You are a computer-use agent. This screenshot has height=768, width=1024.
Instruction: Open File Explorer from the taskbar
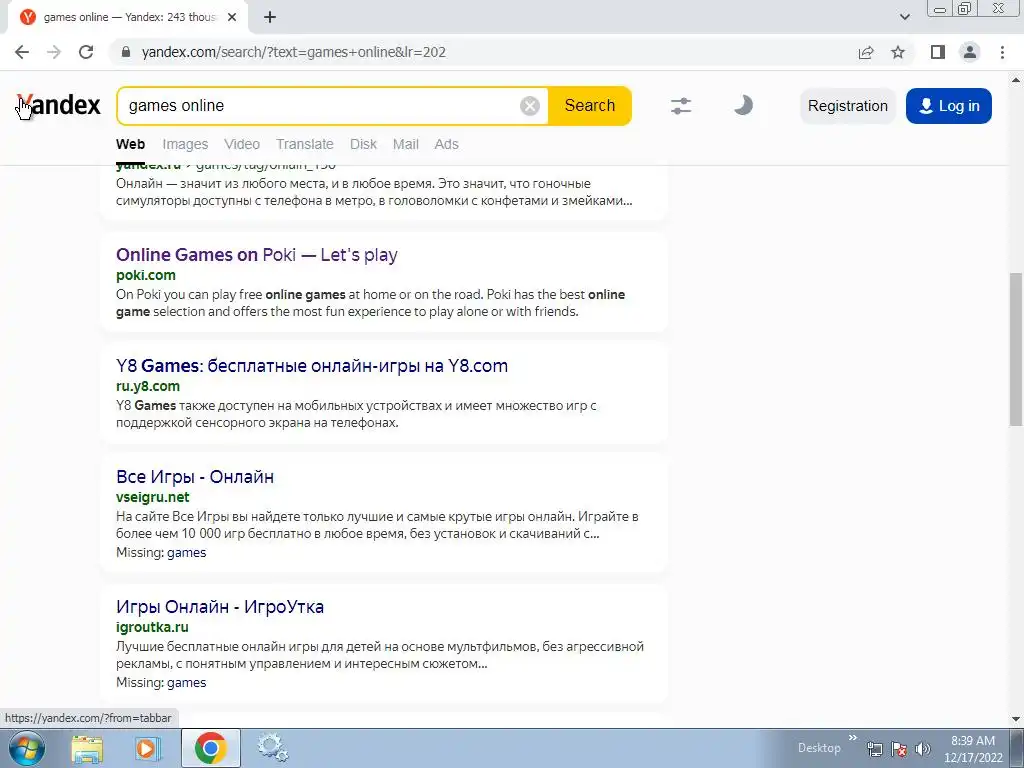pos(88,748)
